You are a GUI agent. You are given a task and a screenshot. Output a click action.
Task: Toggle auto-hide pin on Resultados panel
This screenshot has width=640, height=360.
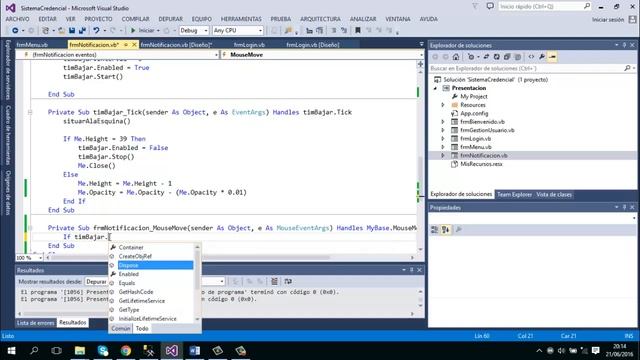click(412, 270)
